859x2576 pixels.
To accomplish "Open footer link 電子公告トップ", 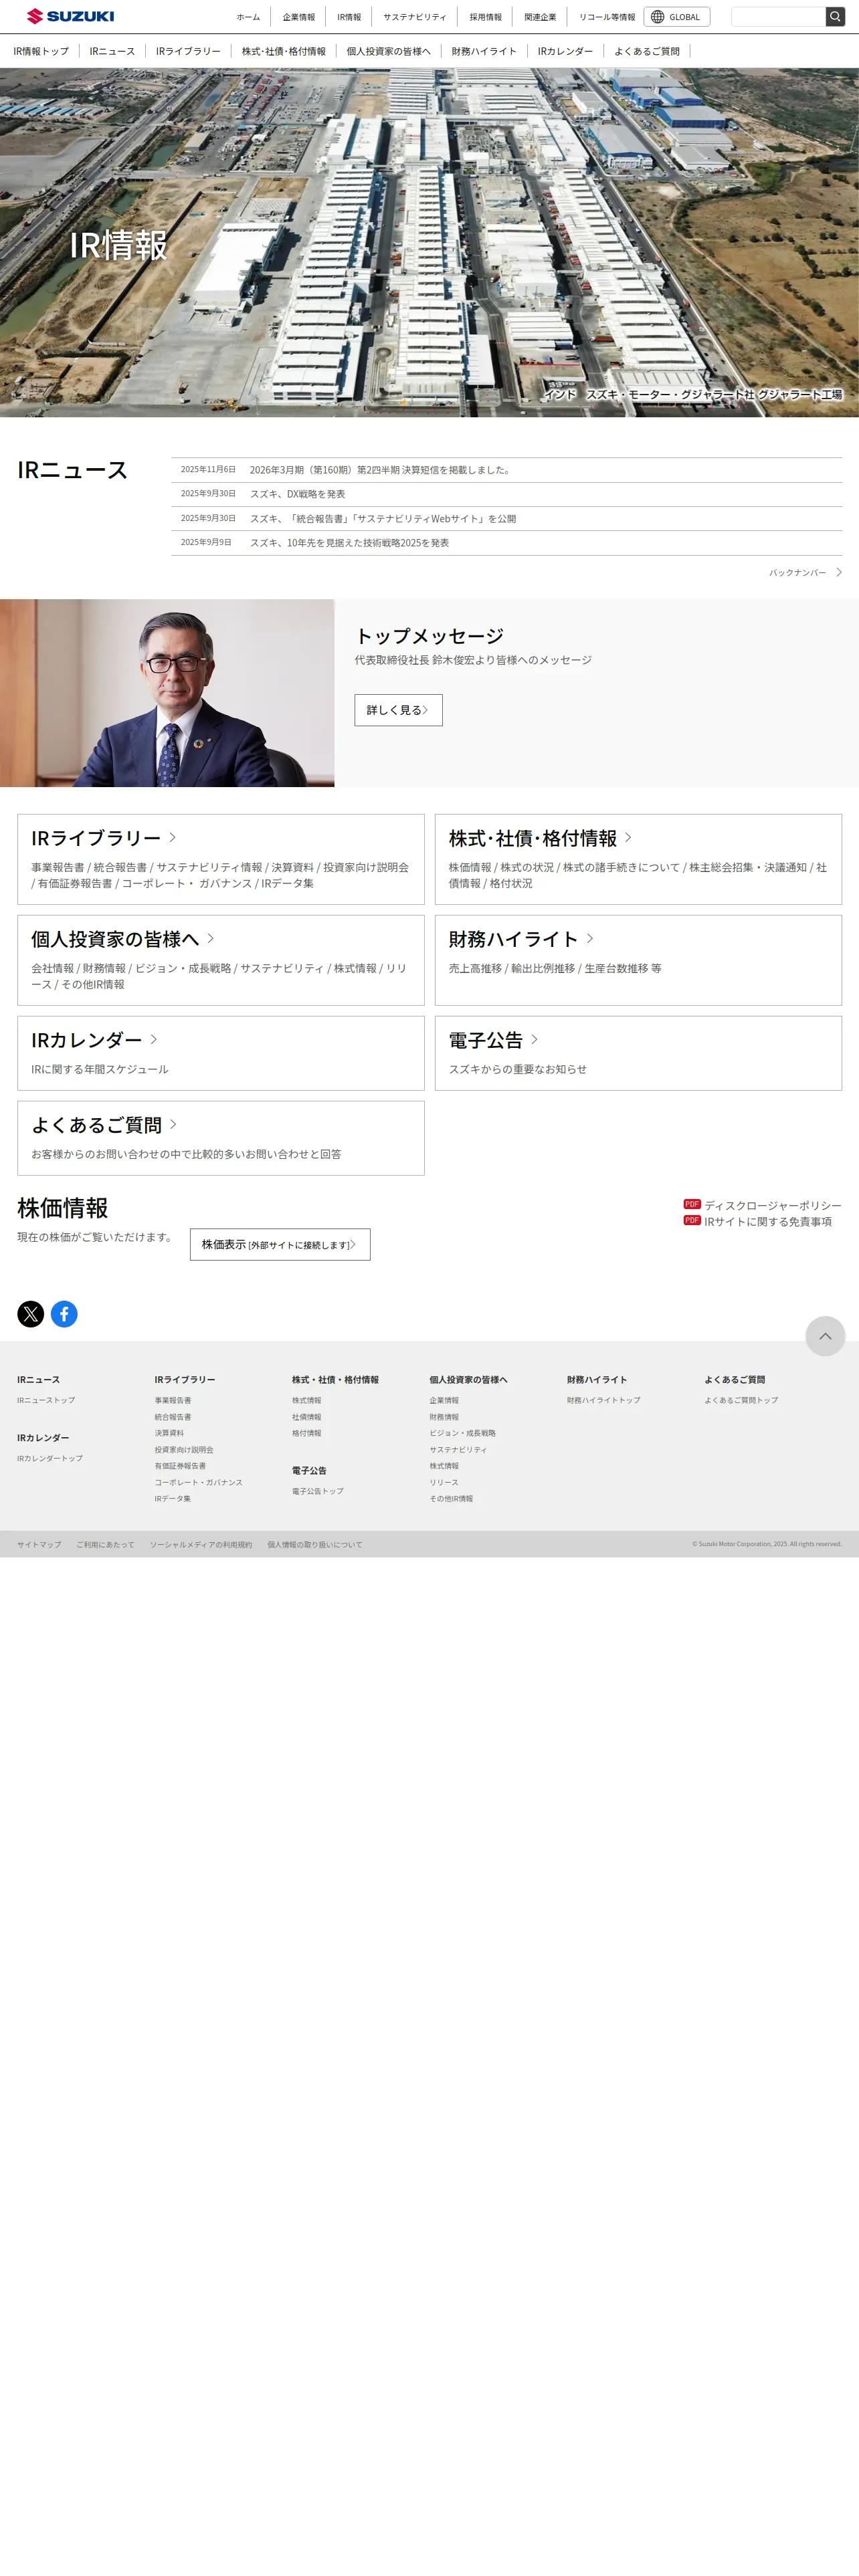I will (x=318, y=1491).
